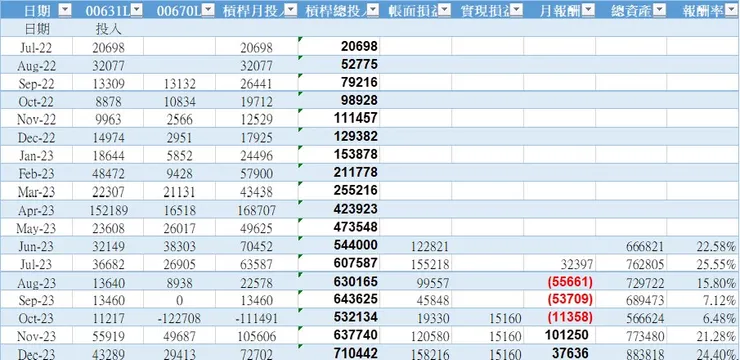Select paper gain cell 122821
This screenshot has height=360, width=740.
click(416, 246)
